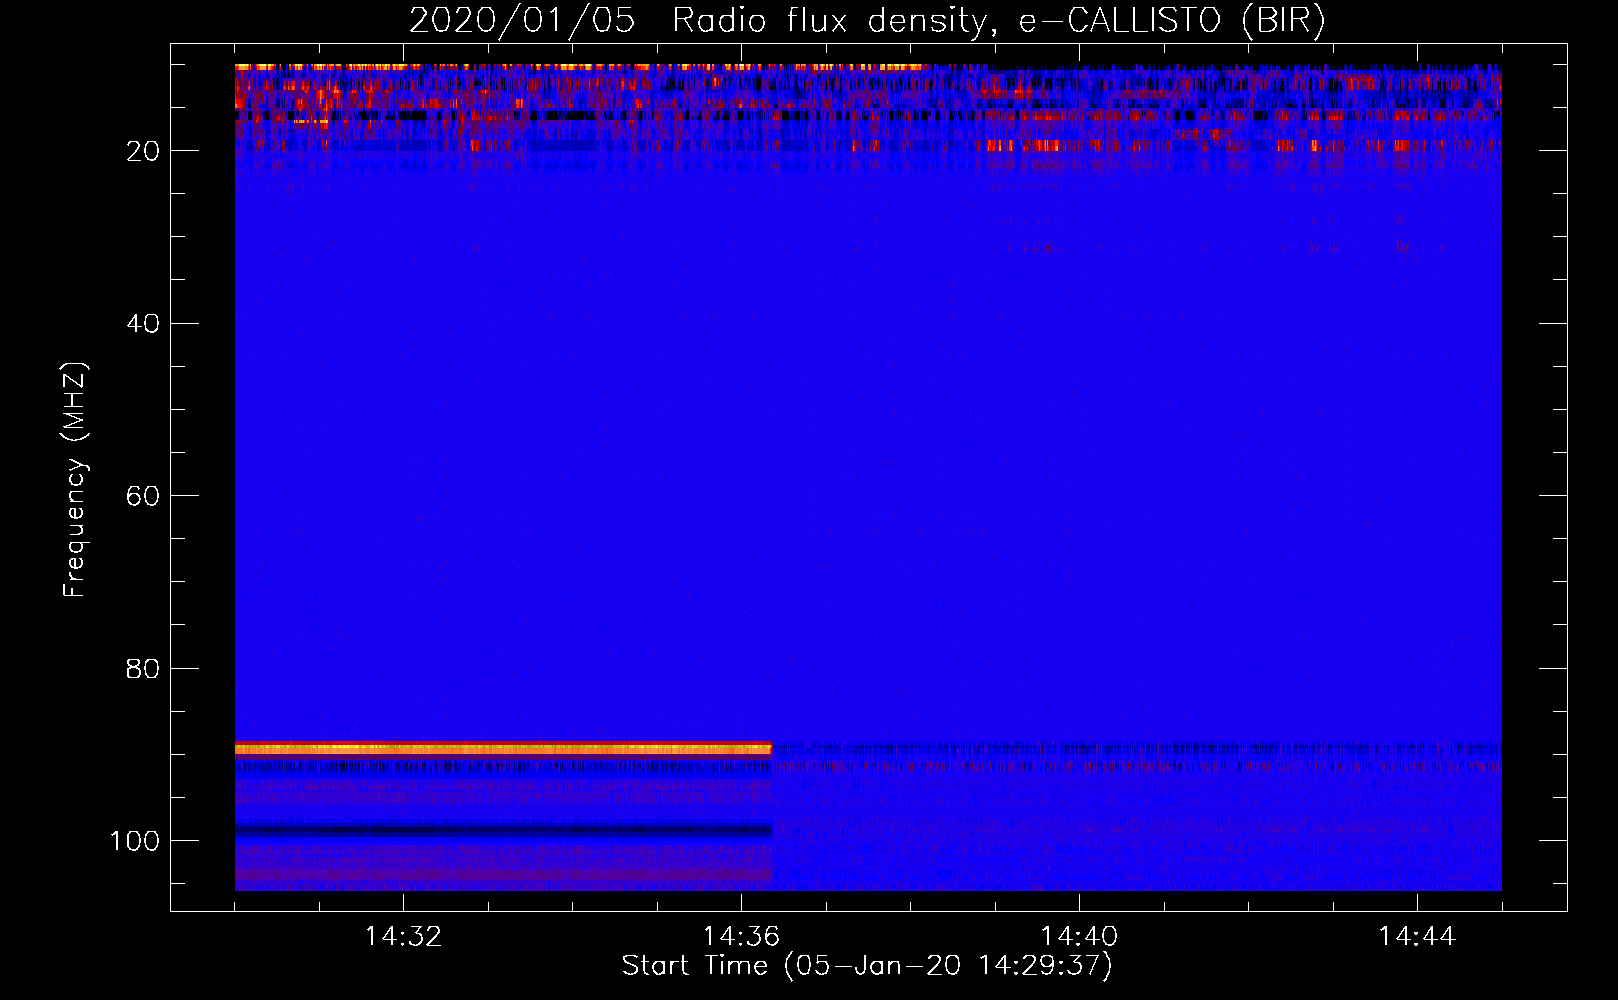Click the 100 MHz frequency tick label
Screen dimensions: 1618x1000
135,841
